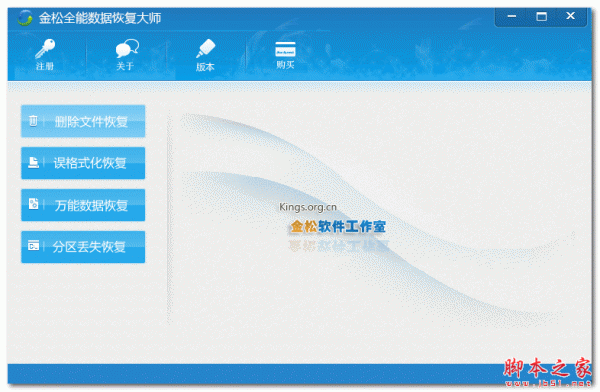Open the 注册 (register) key icon
The width and height of the screenshot is (600, 392).
45,55
